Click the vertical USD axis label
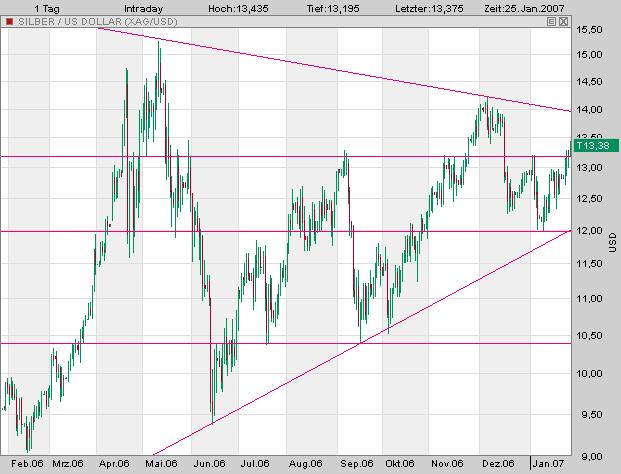 click(611, 242)
